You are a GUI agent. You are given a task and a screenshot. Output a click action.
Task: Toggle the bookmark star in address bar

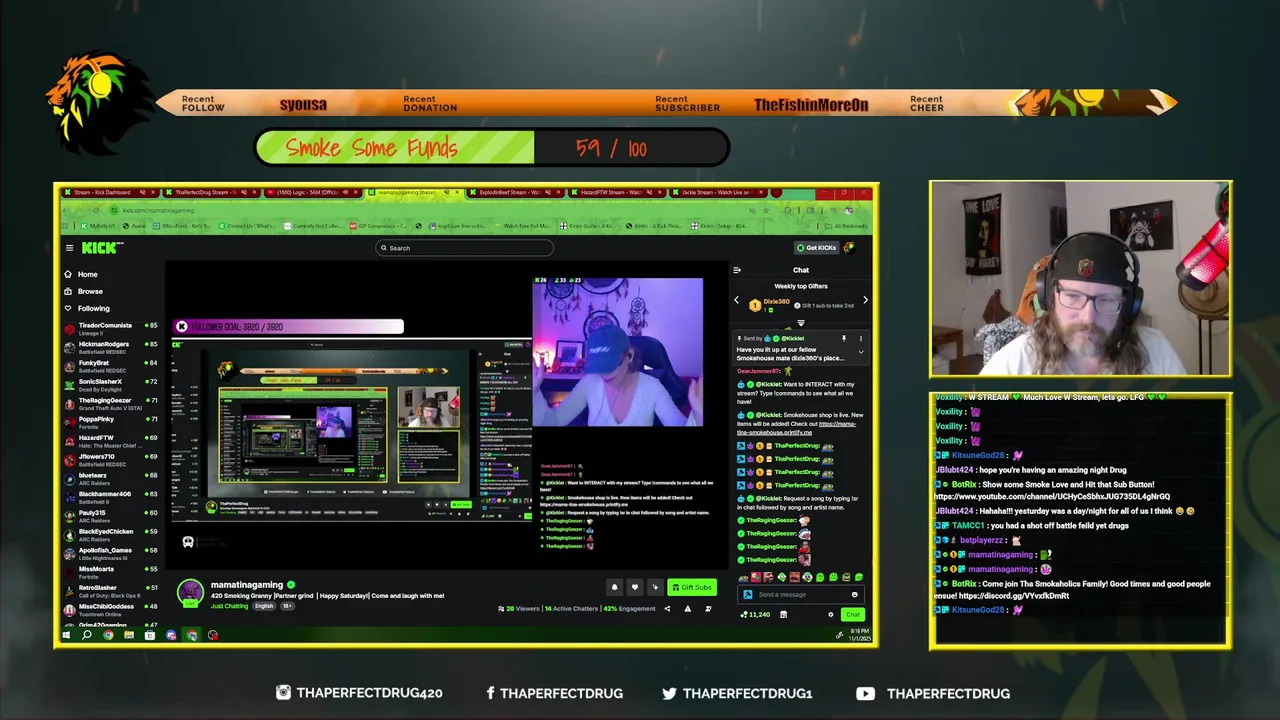pyautogui.click(x=766, y=210)
